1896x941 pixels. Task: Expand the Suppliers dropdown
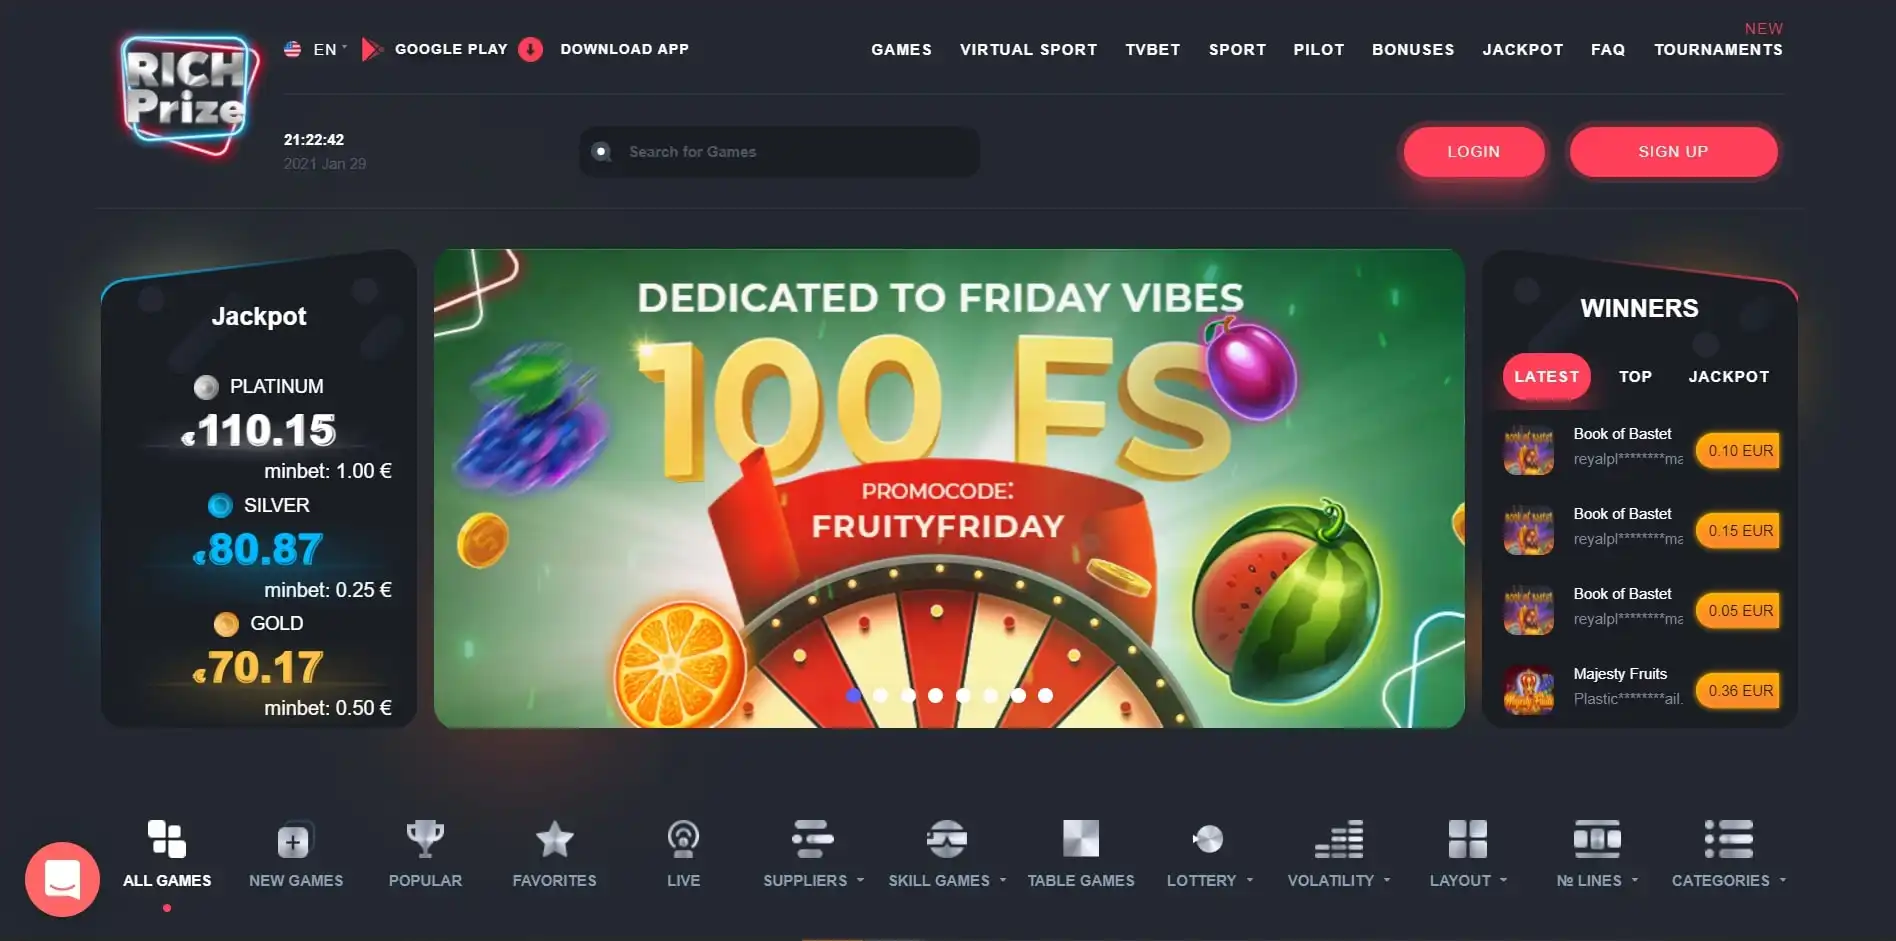tap(813, 880)
